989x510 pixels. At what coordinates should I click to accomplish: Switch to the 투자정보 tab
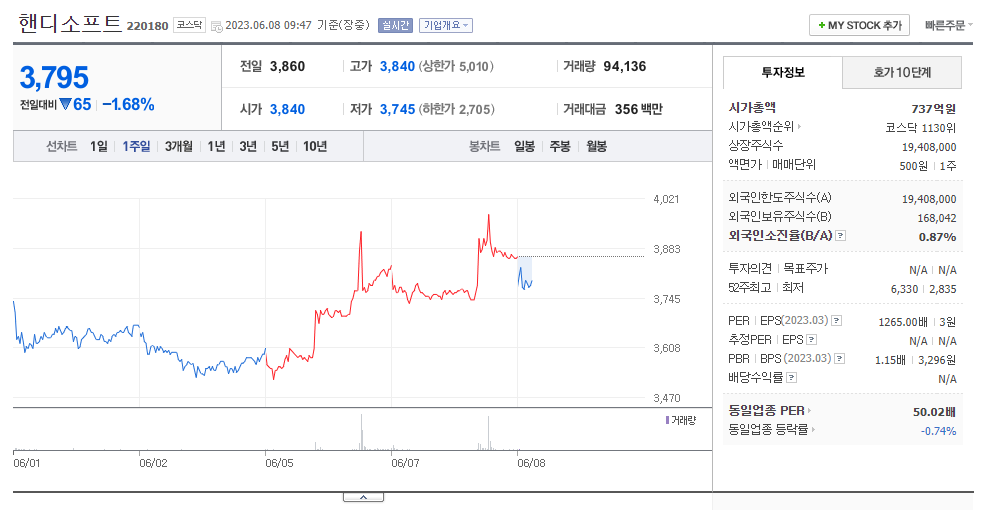pos(783,72)
